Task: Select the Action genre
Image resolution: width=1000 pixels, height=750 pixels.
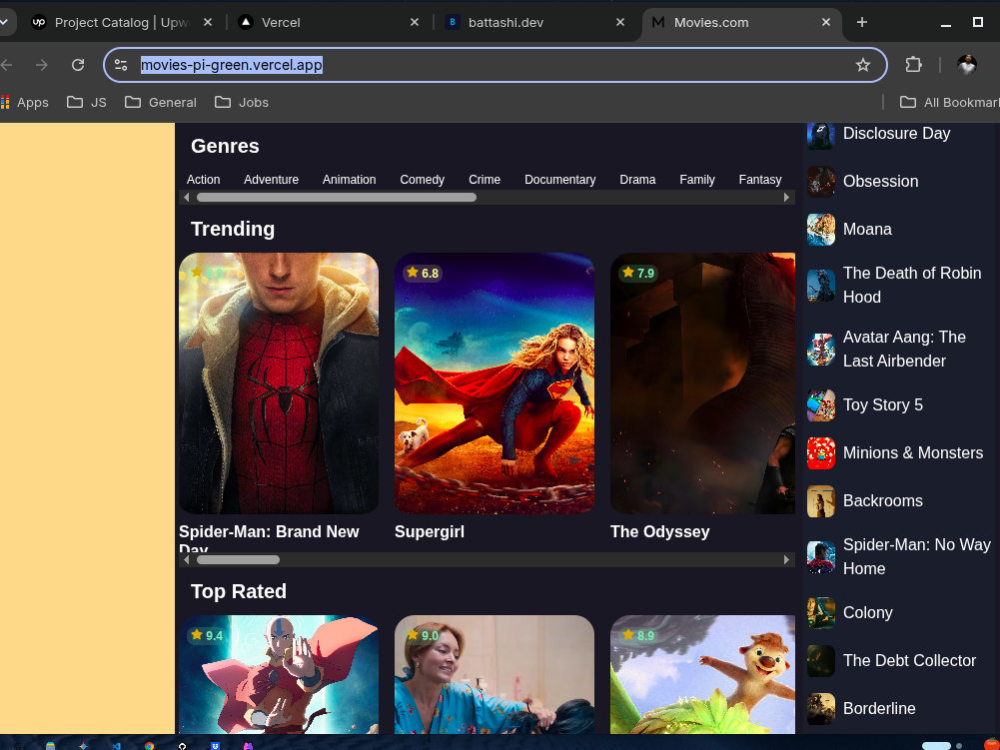Action: (203, 179)
